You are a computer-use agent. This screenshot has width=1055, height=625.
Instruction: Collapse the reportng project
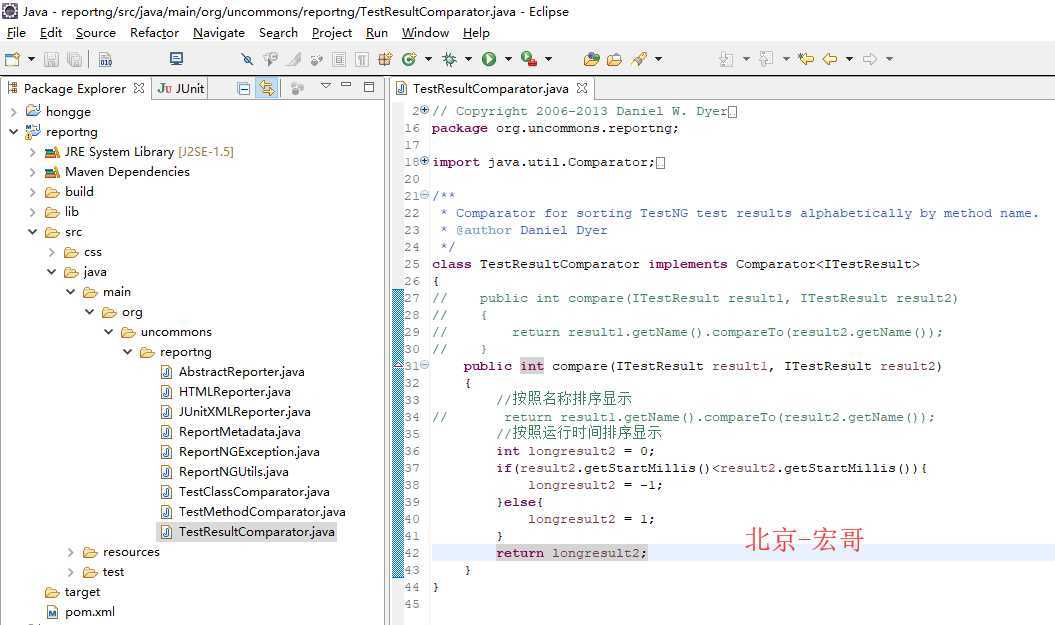pos(13,132)
